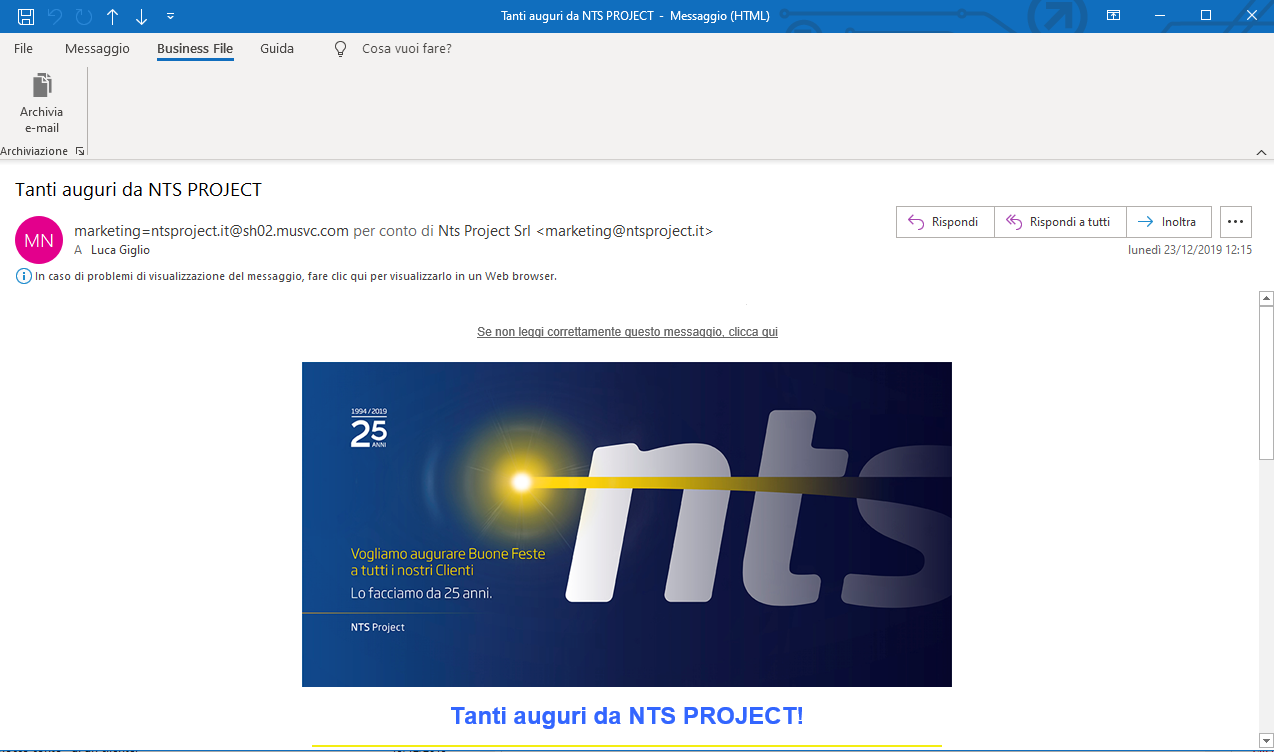The height and width of the screenshot is (752, 1274).
Task: Click the Archivia e-mail button
Action: (x=42, y=103)
